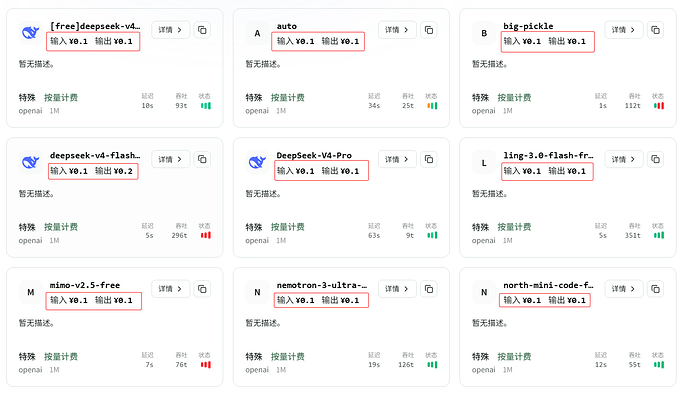
Task: Click the north-mini-code-f... model title
Action: tap(548, 285)
